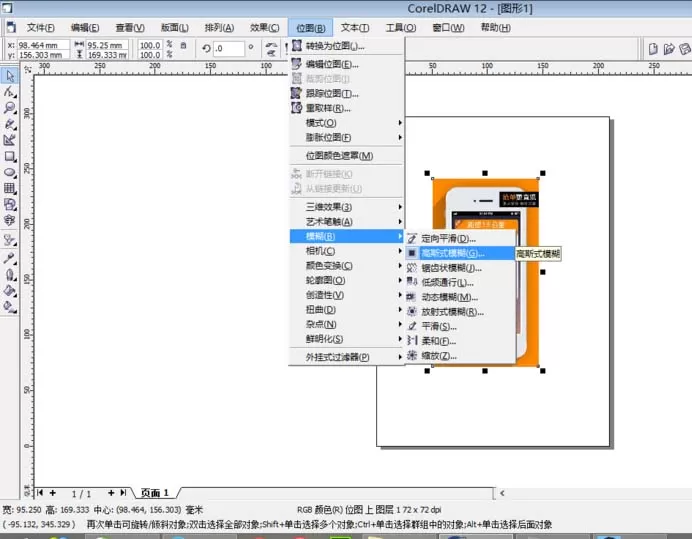
Task: Select the Zoom tool in toolbox
Action: click(10, 108)
